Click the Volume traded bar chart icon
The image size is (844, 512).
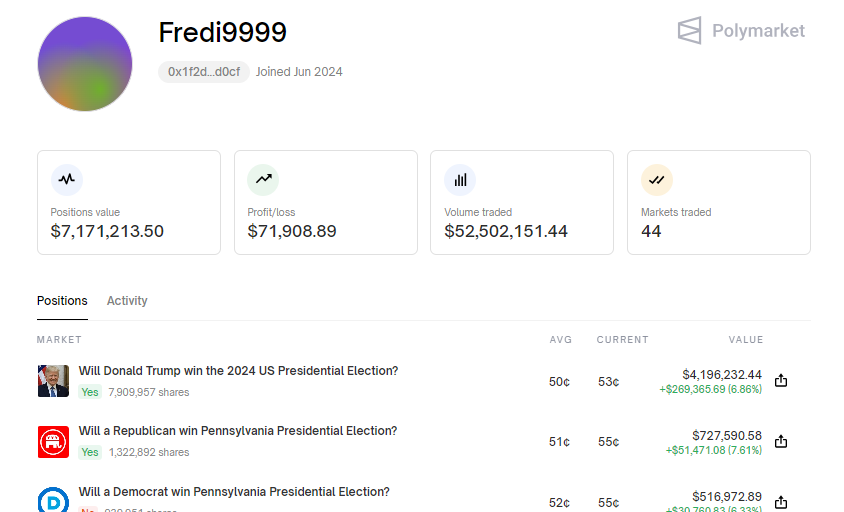(x=460, y=180)
